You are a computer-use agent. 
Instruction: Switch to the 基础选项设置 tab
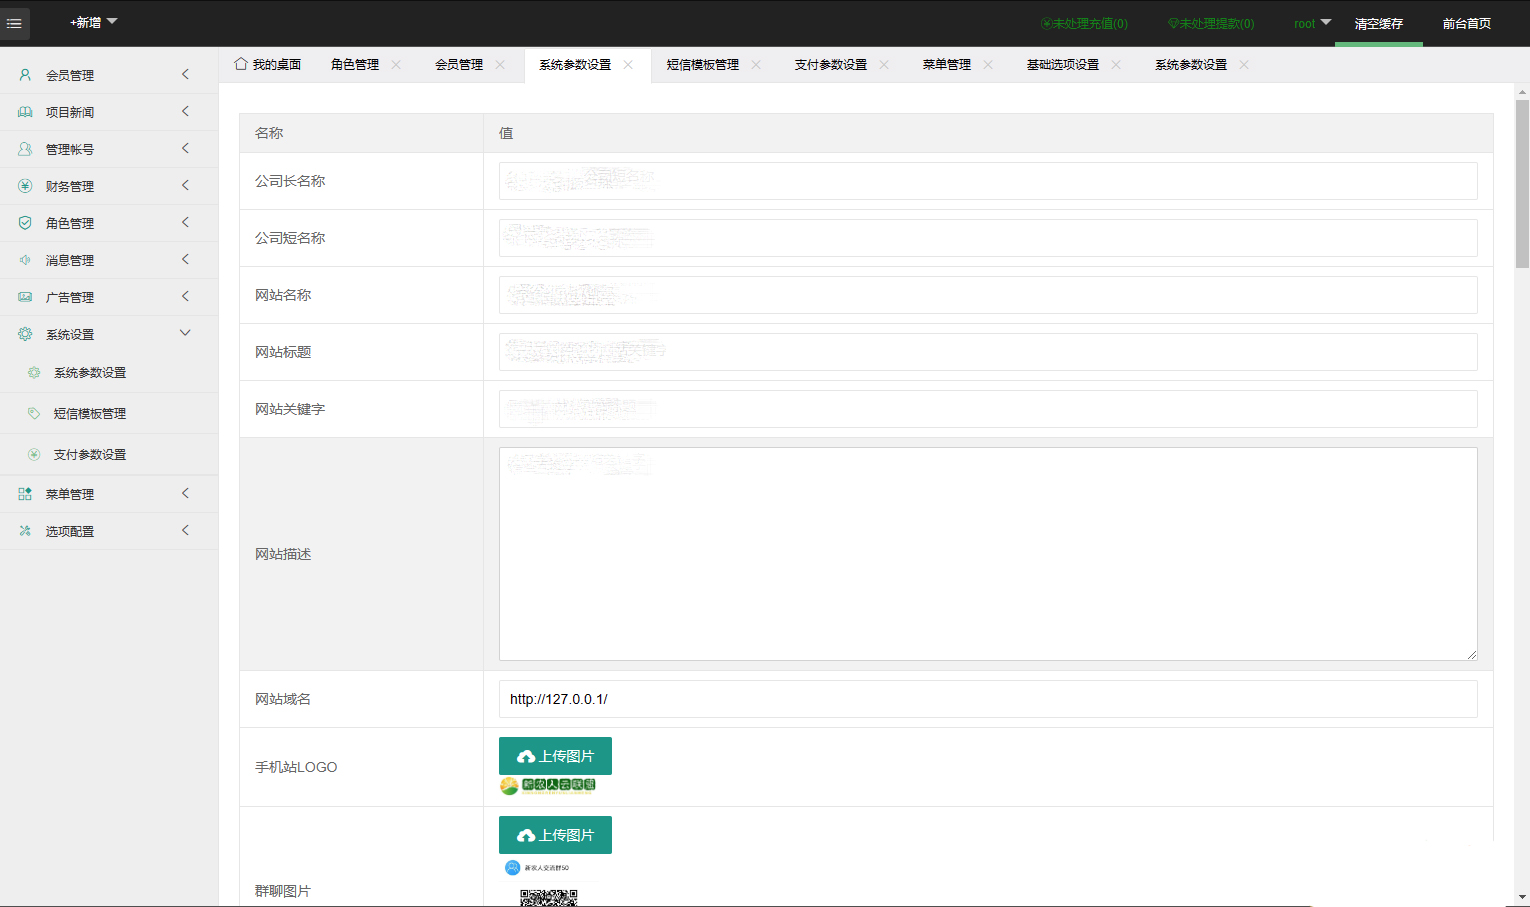point(1062,65)
